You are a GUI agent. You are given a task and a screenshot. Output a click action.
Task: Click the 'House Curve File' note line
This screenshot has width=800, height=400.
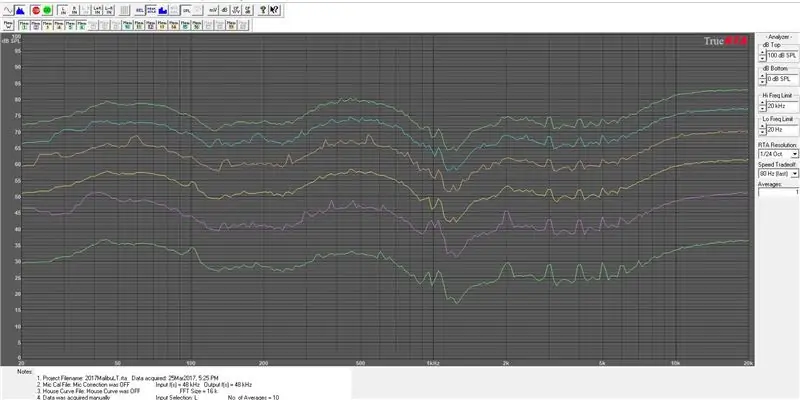tap(88, 390)
